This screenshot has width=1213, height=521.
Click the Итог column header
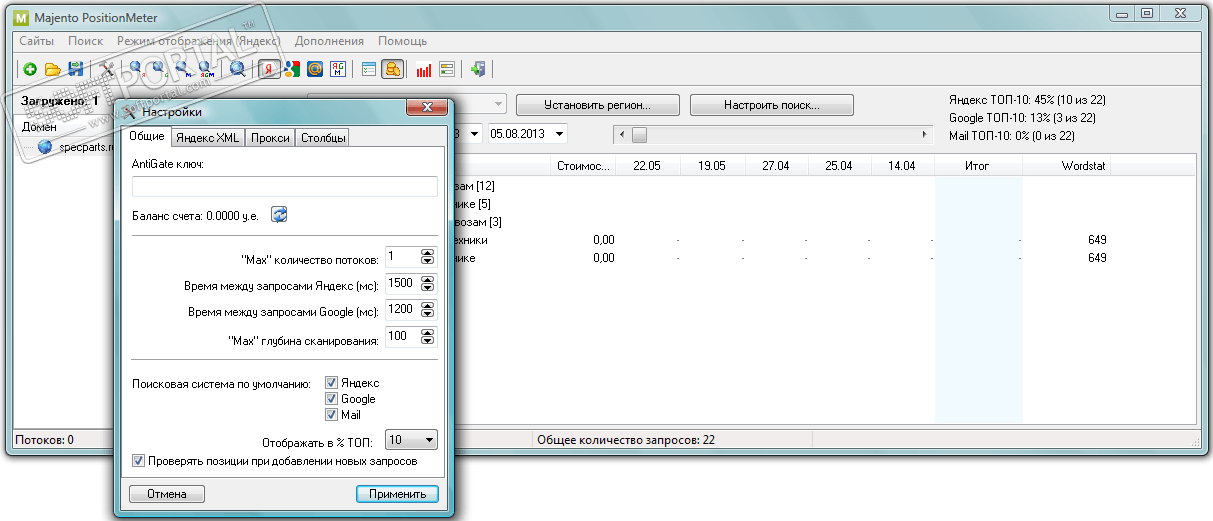pyautogui.click(x=978, y=166)
